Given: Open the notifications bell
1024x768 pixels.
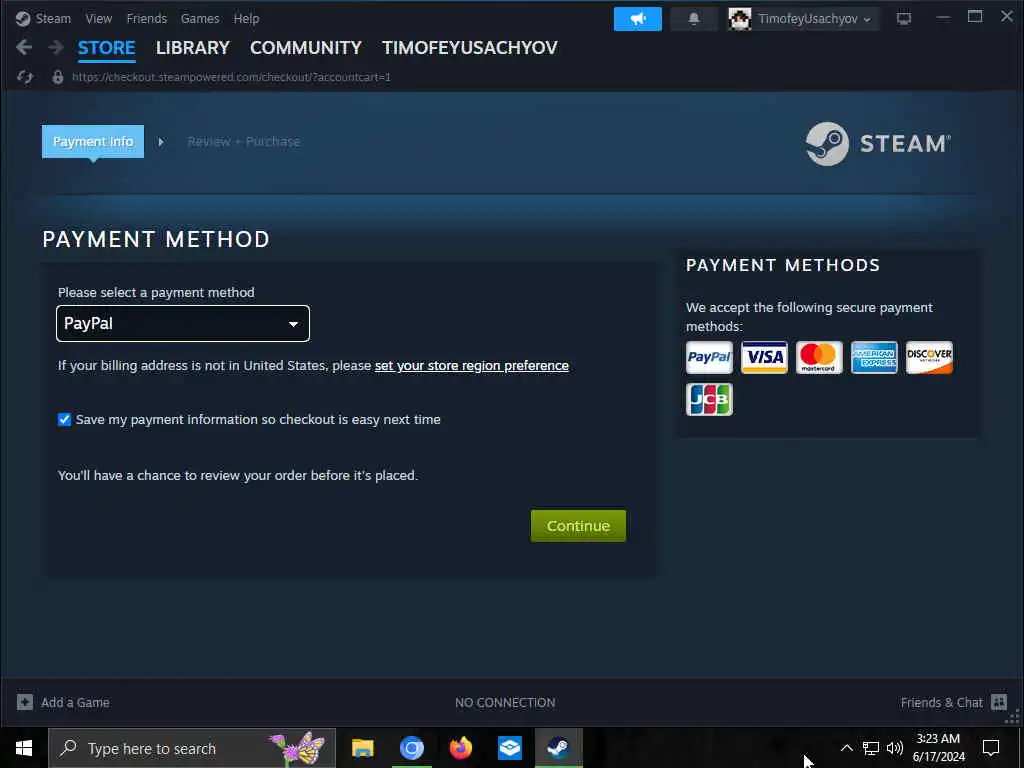Looking at the screenshot, I should pyautogui.click(x=694, y=19).
